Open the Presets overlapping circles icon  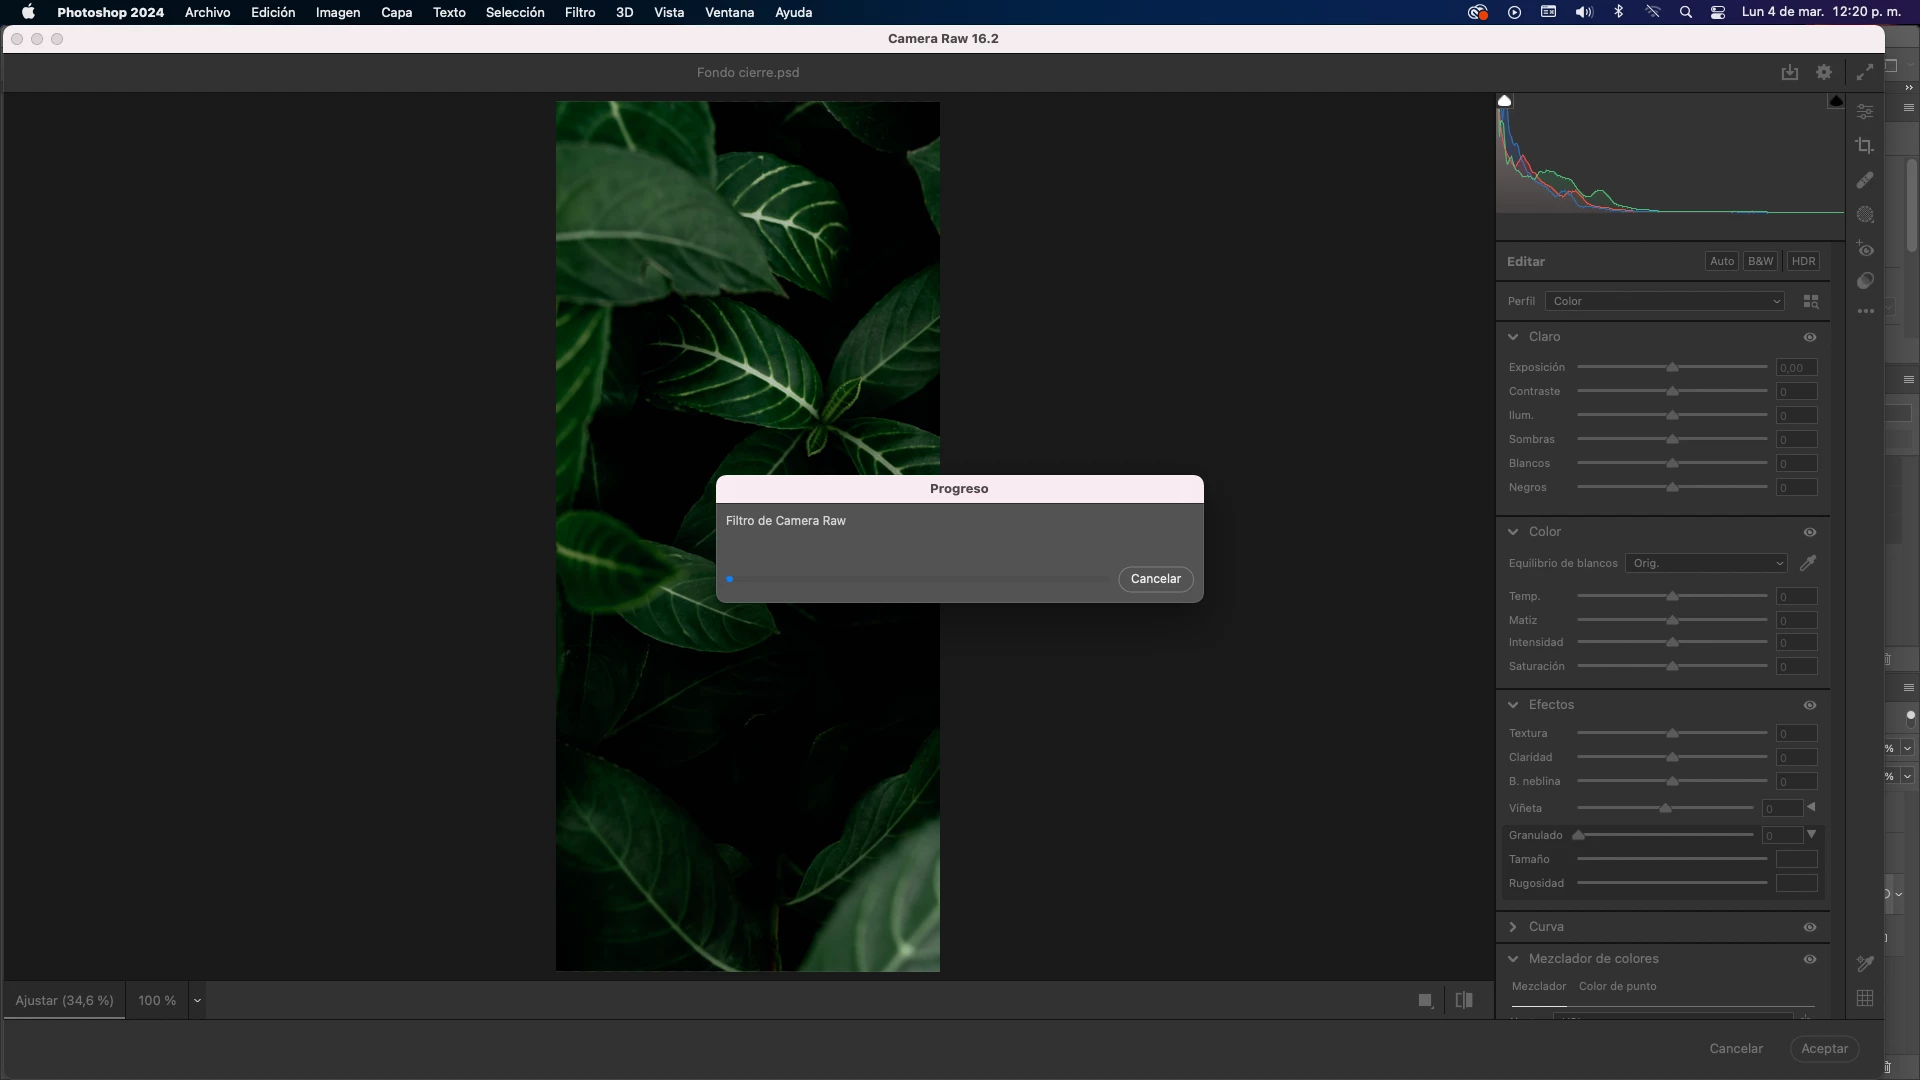pos(1865,282)
